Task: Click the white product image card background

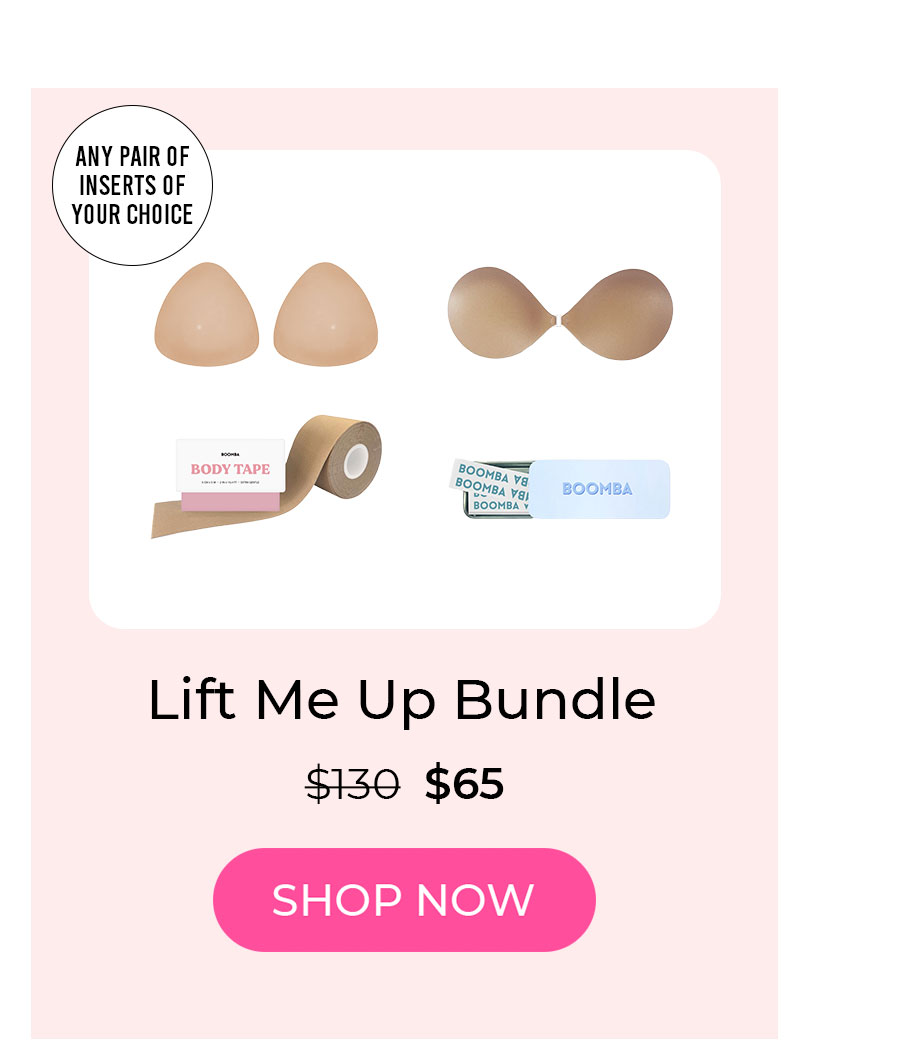Action: [405, 583]
